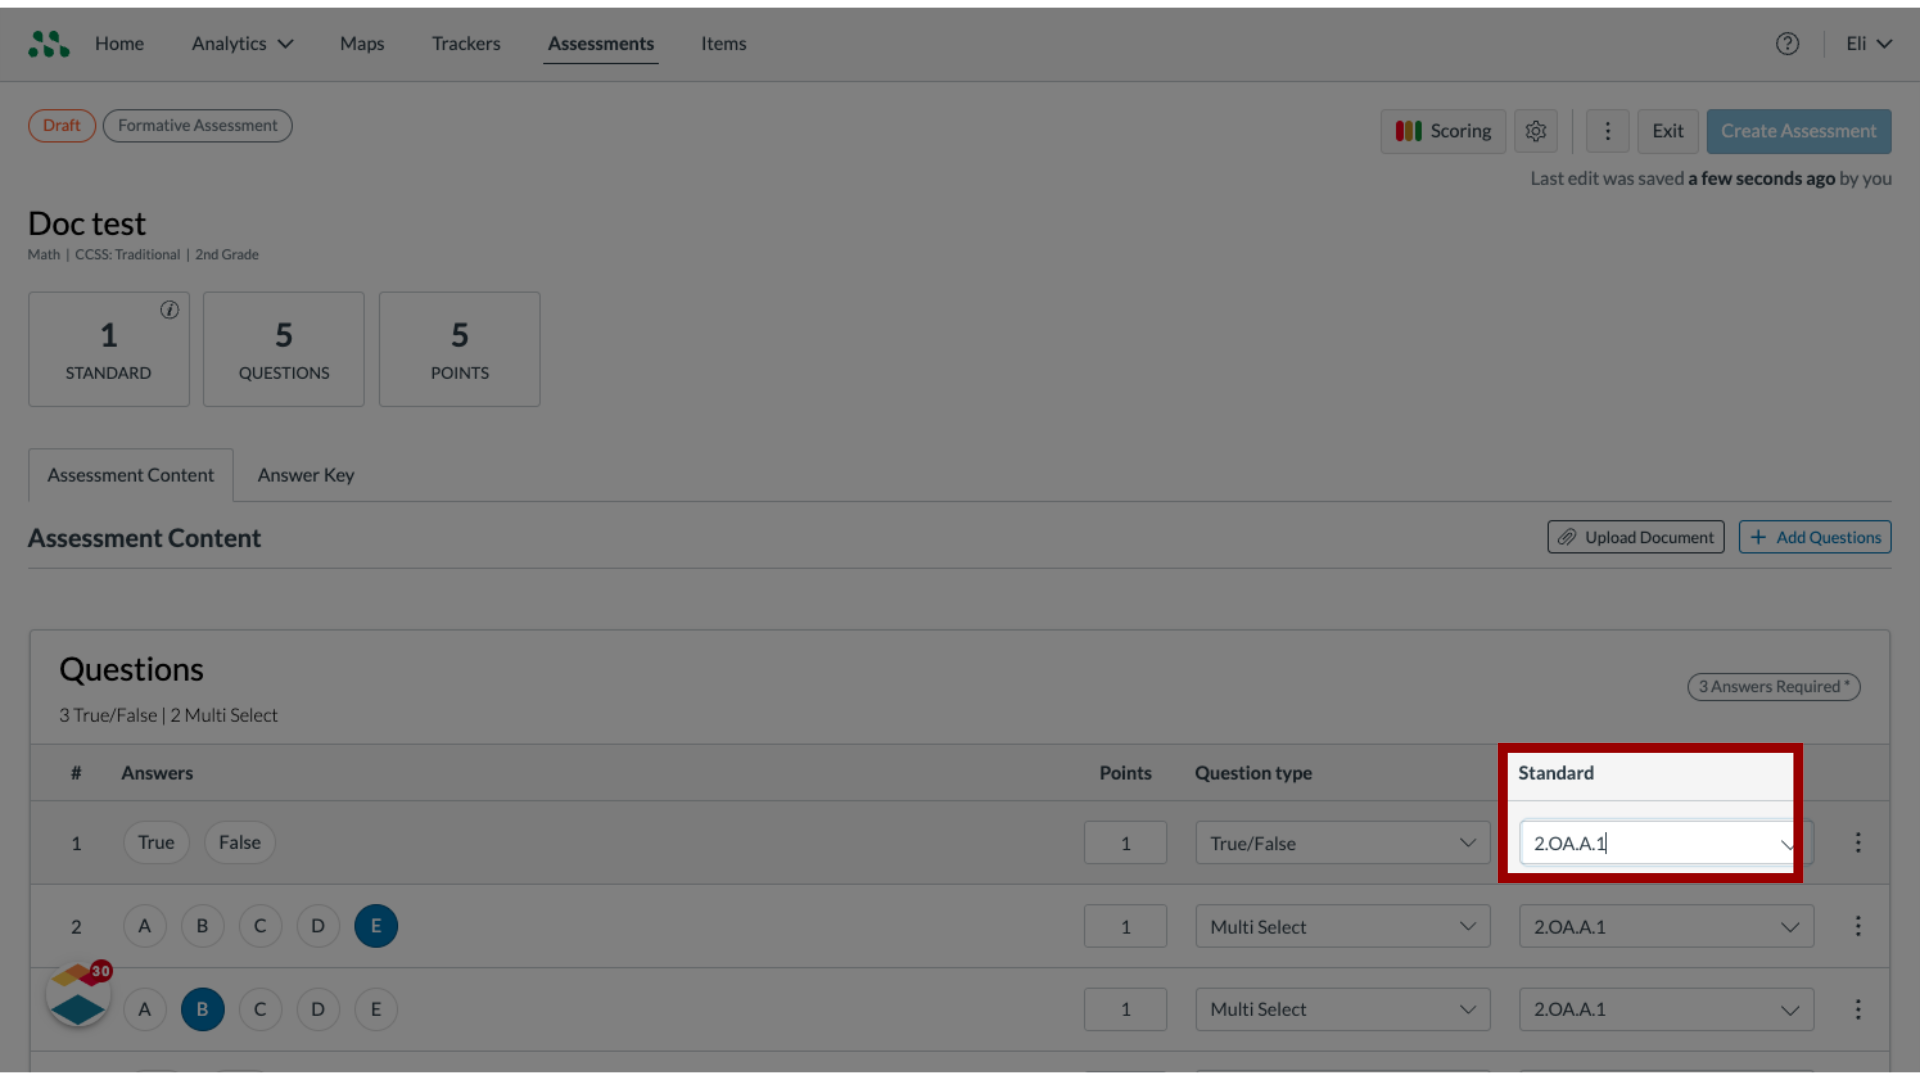This screenshot has height=1080, width=1920.
Task: Deselect answer B for question 3
Action: pyautogui.click(x=202, y=1010)
